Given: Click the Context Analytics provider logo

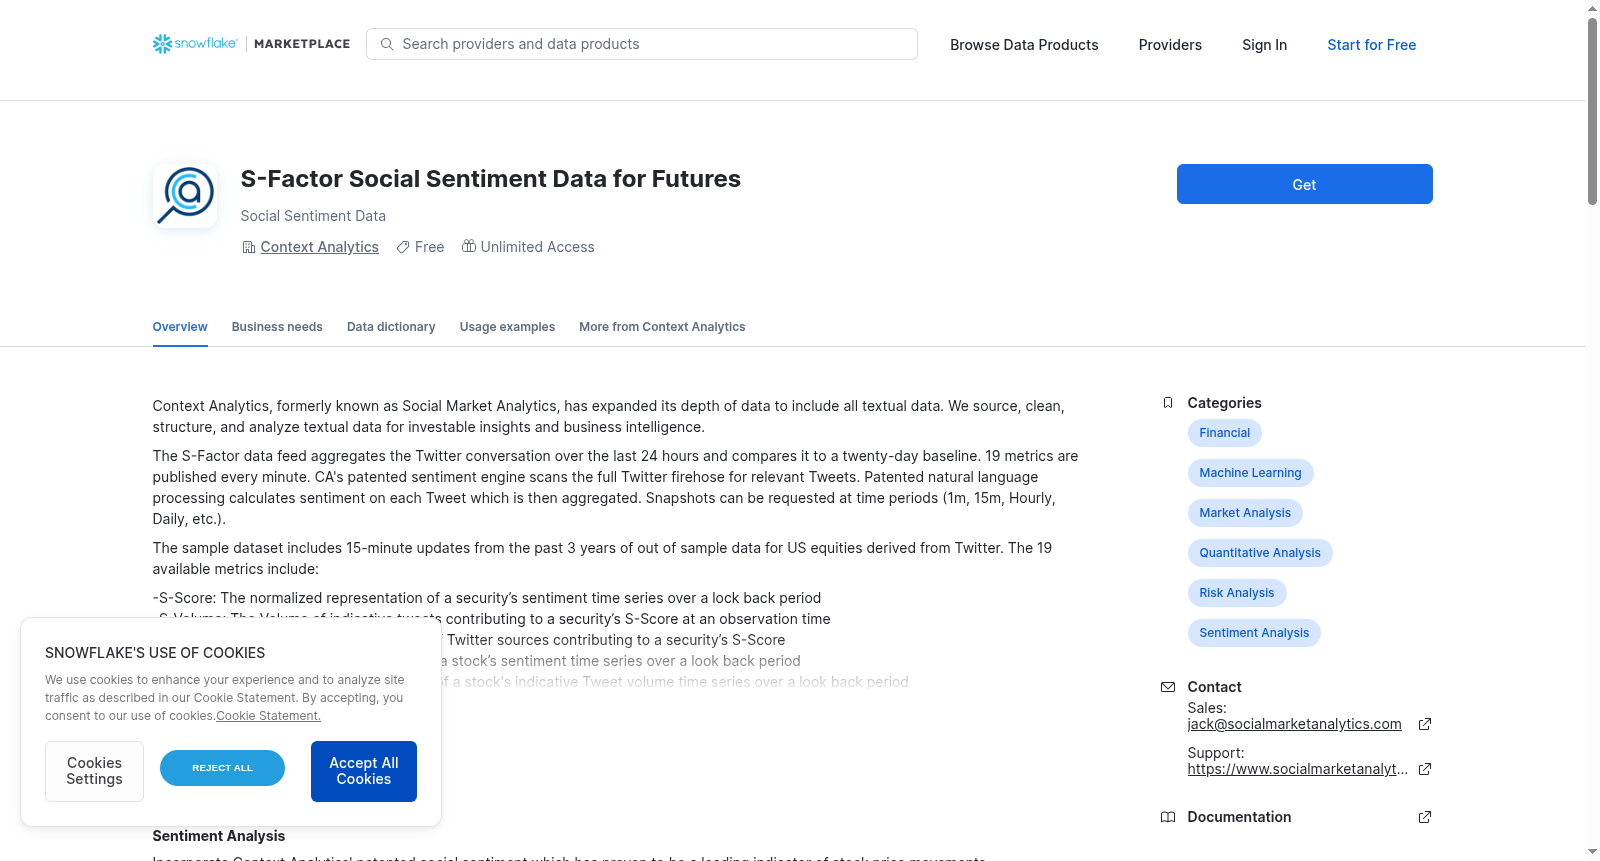Looking at the screenshot, I should [185, 196].
